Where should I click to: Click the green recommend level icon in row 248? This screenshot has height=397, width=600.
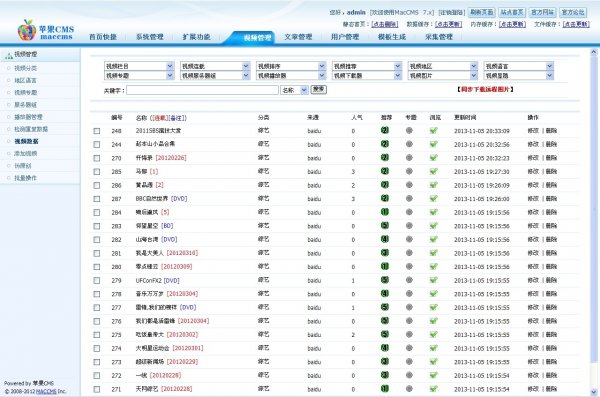385,131
